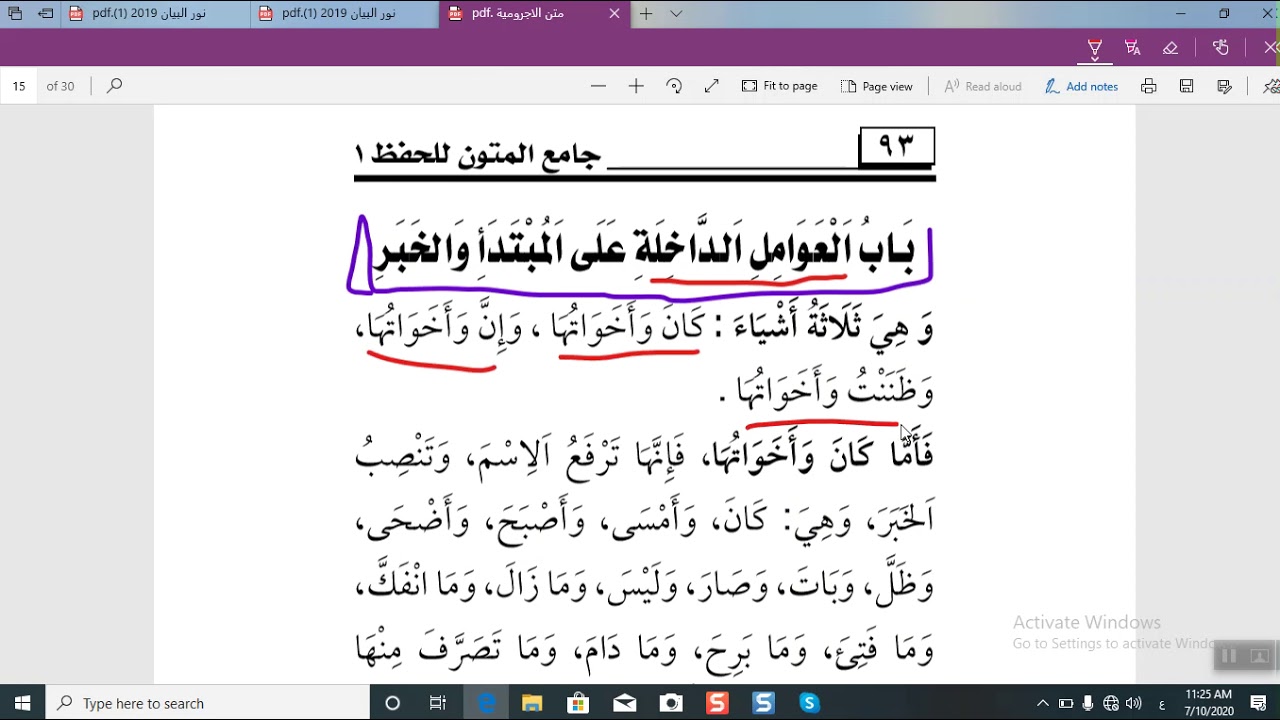Open volume control in tray
Image resolution: width=1280 pixels, height=720 pixels.
[x=1133, y=703]
